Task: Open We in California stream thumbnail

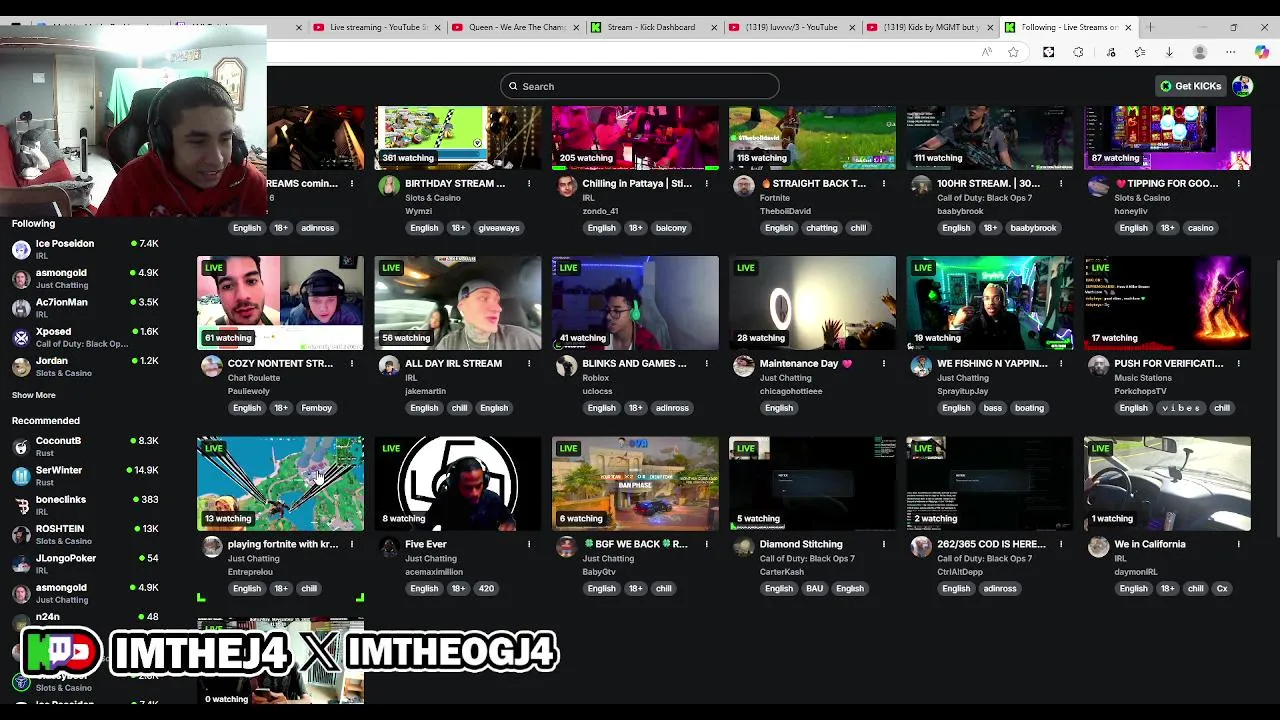Action: click(1167, 483)
